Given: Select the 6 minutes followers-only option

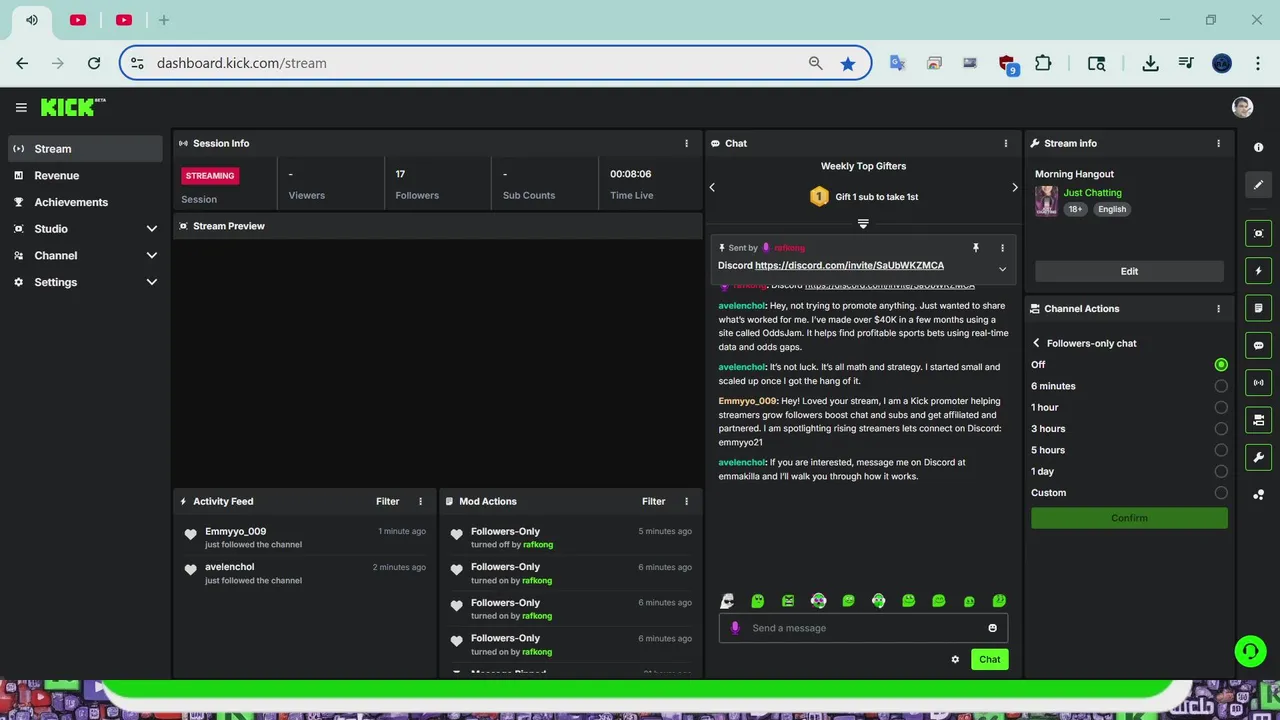Looking at the screenshot, I should point(1221,386).
